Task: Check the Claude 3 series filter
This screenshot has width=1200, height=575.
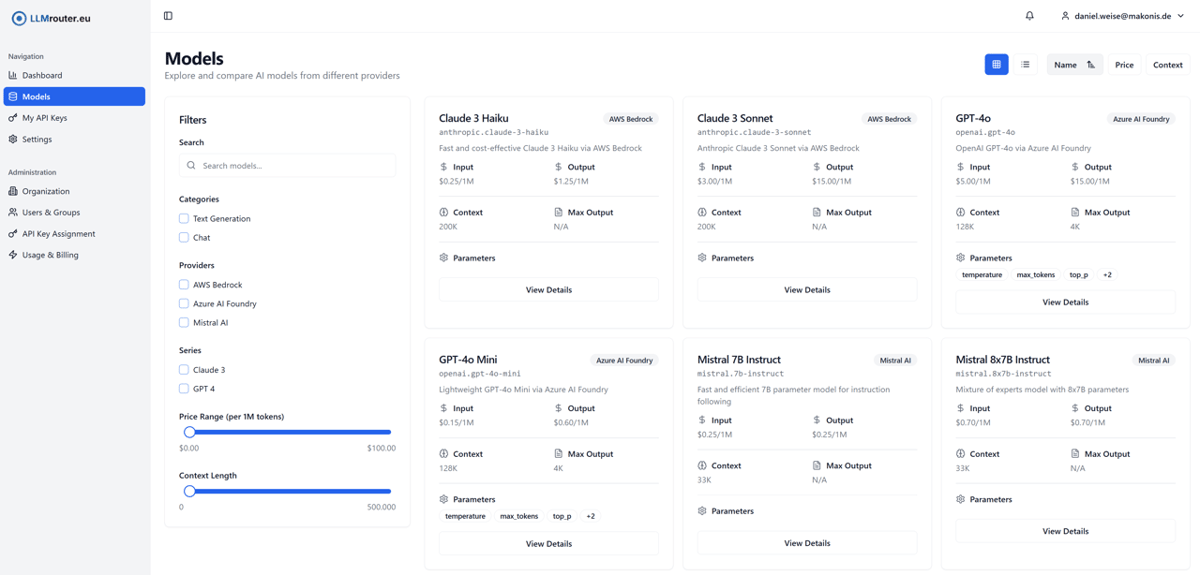Action: click(x=184, y=370)
